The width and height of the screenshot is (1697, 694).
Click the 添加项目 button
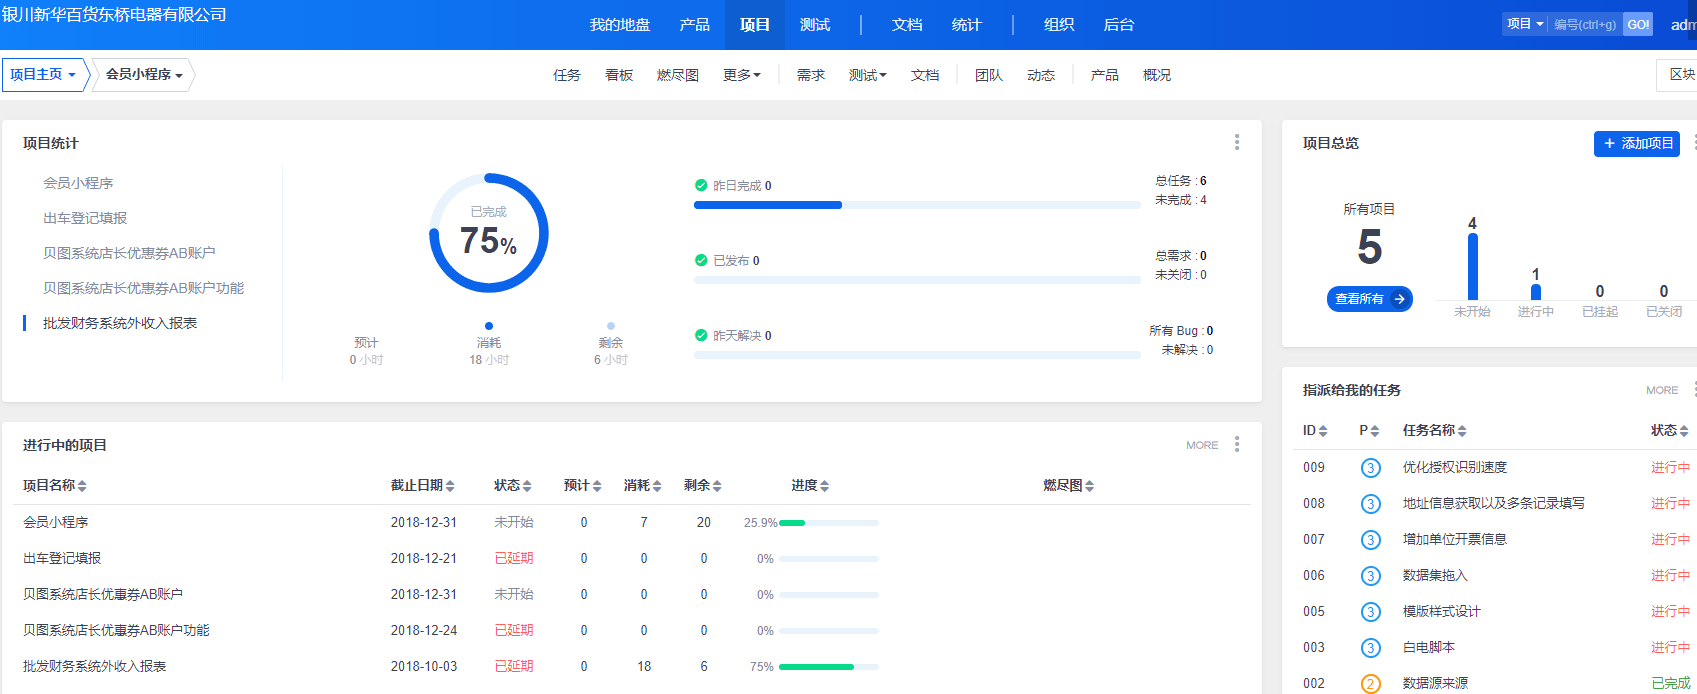point(1636,143)
